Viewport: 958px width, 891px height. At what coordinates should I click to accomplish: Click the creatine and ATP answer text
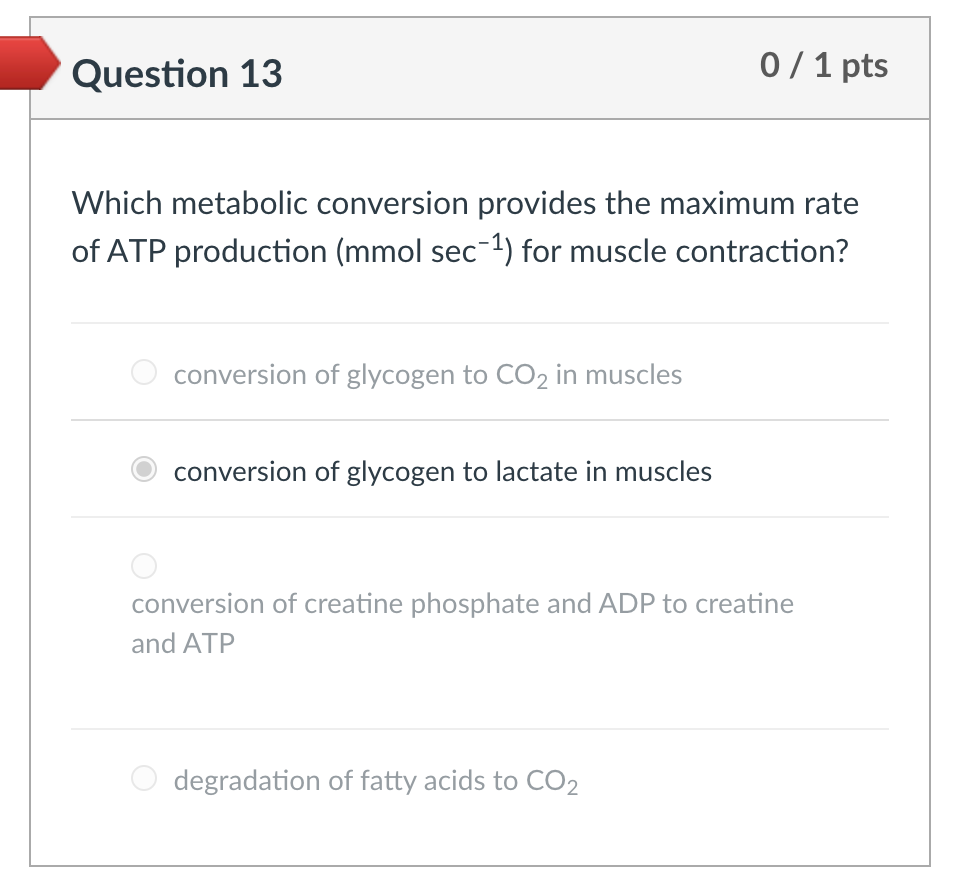tap(462, 622)
